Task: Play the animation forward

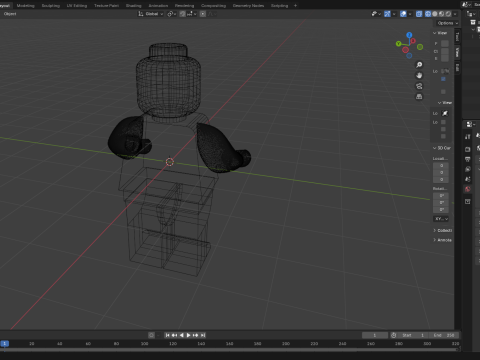Action: [188, 335]
